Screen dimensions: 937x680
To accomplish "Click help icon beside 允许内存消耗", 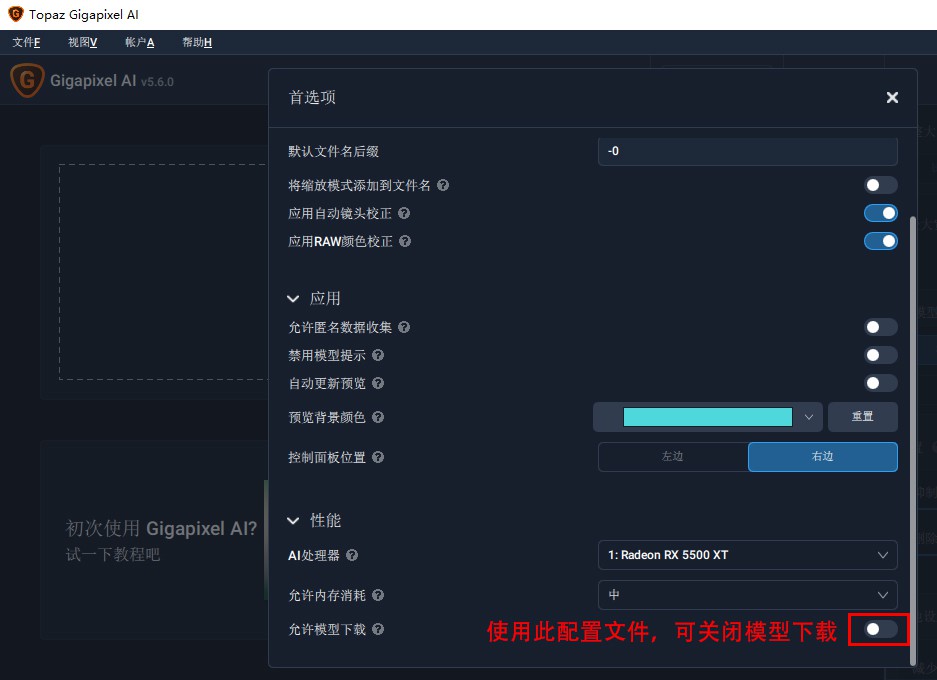I will (x=378, y=595).
